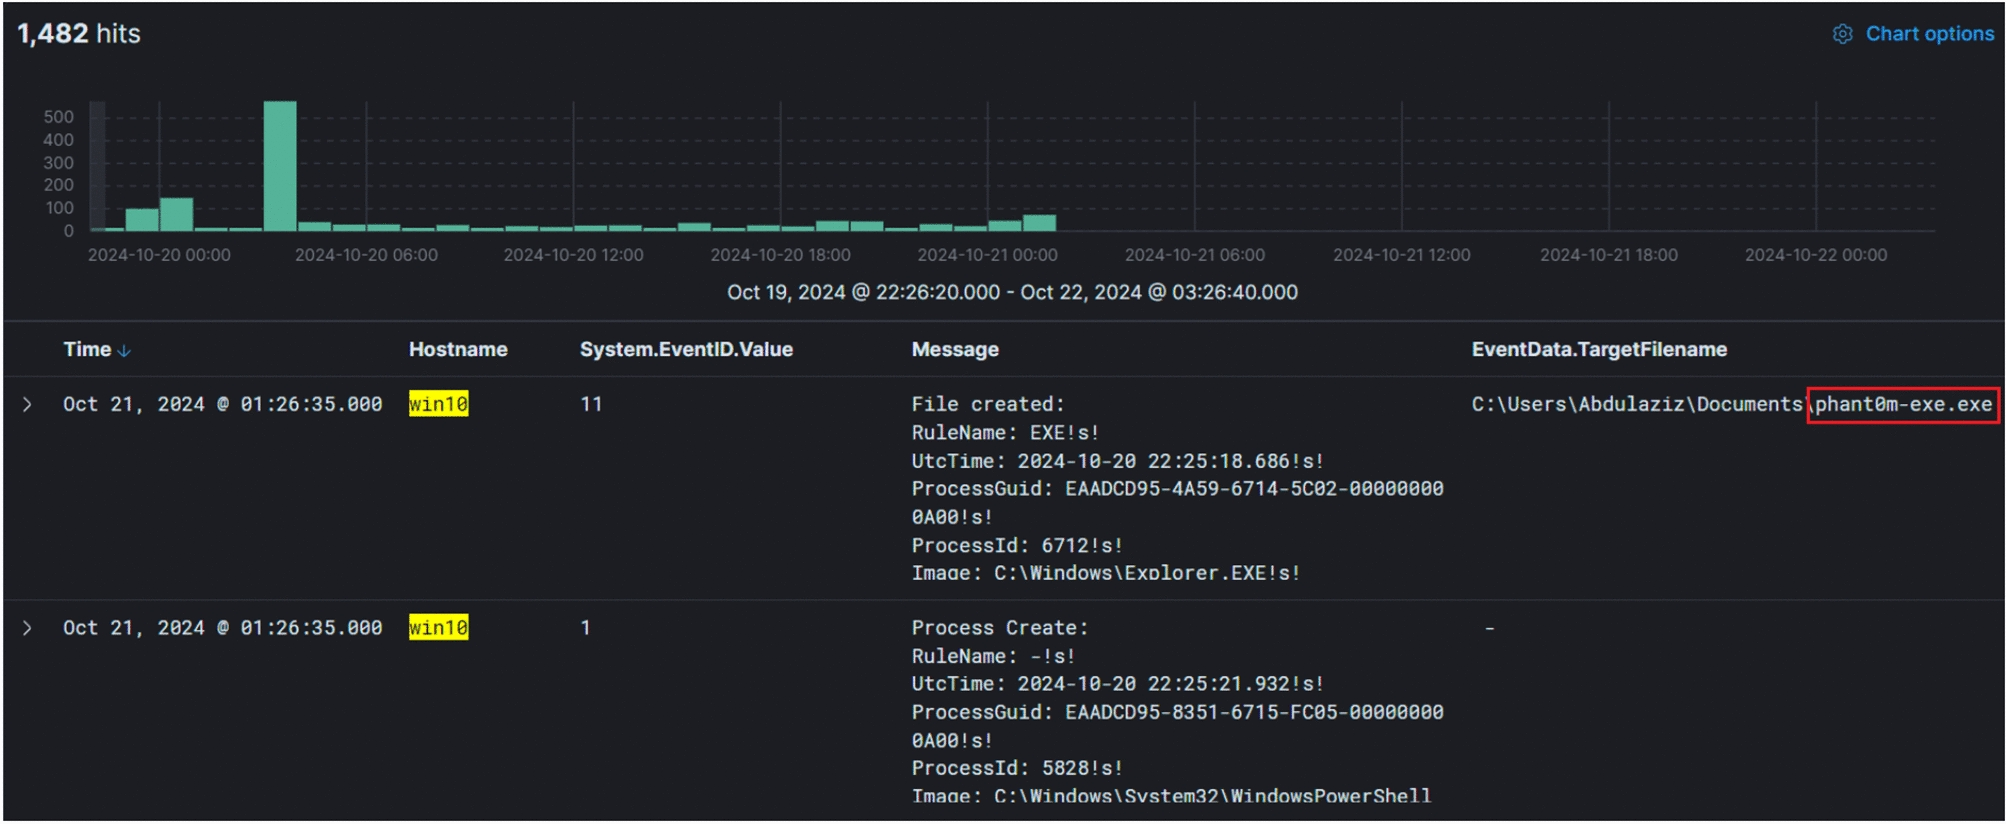Click the phant0m-exe.exe filename
Image resolution: width=2006 pixels, height=824 pixels.
[1902, 405]
